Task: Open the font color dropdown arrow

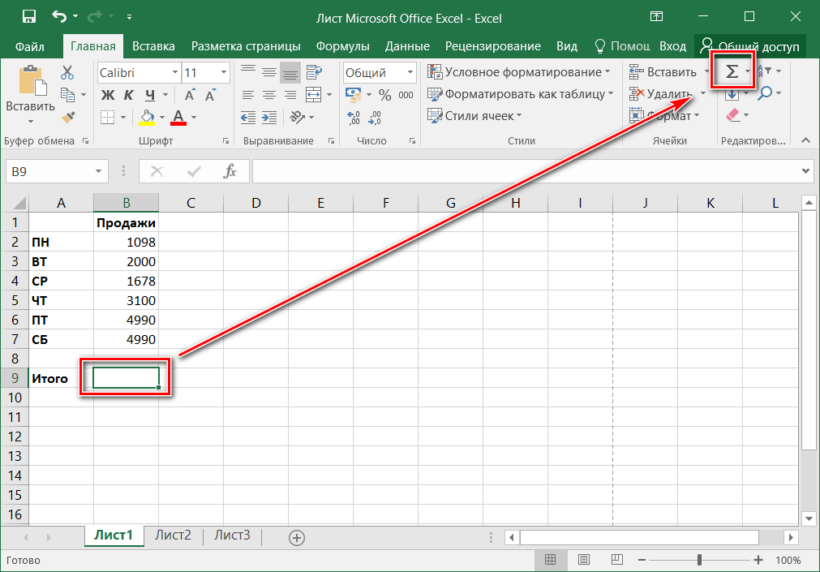Action: click(x=194, y=117)
